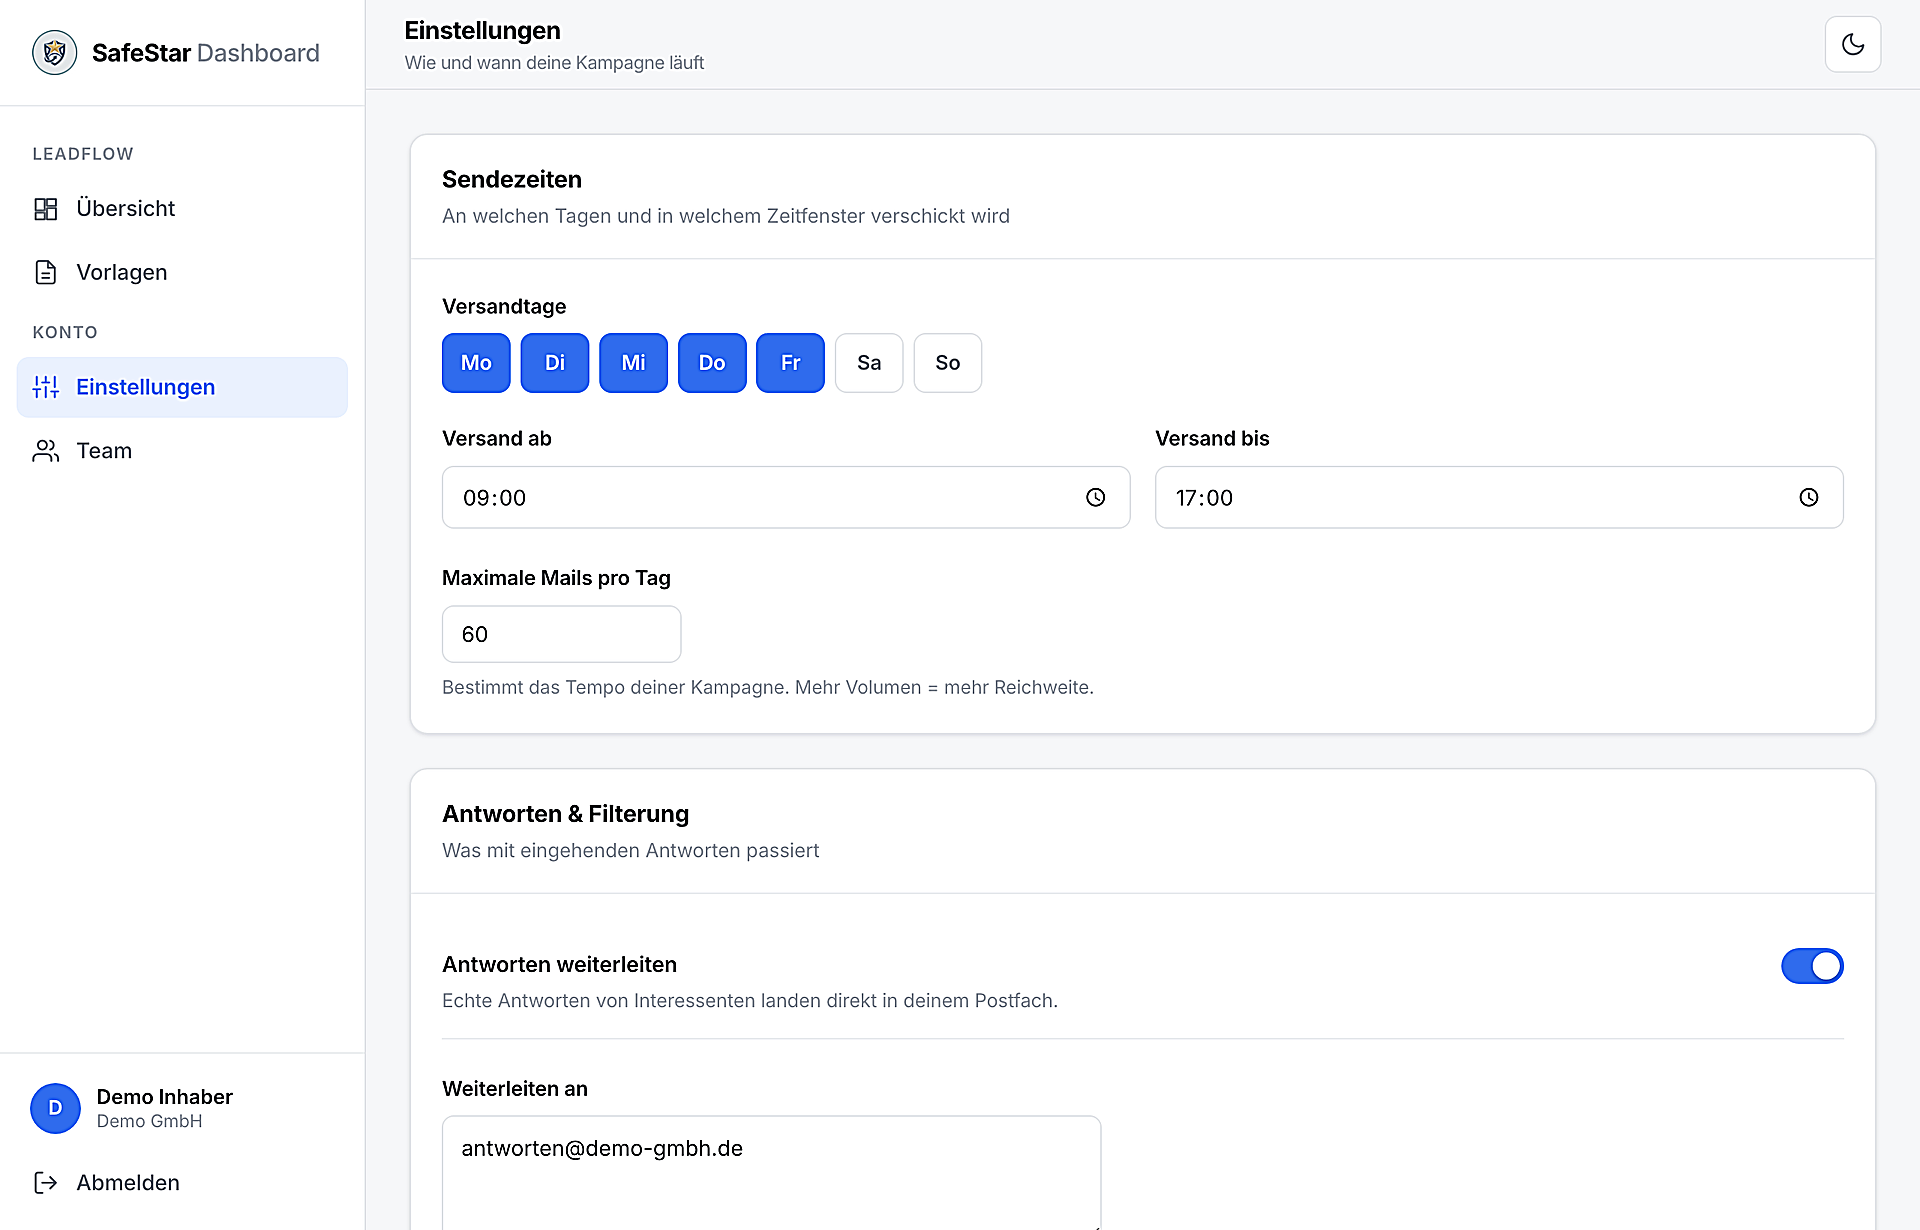Click the SafeStar Dashboard title
Screen dimensions: 1920x1230
point(206,53)
